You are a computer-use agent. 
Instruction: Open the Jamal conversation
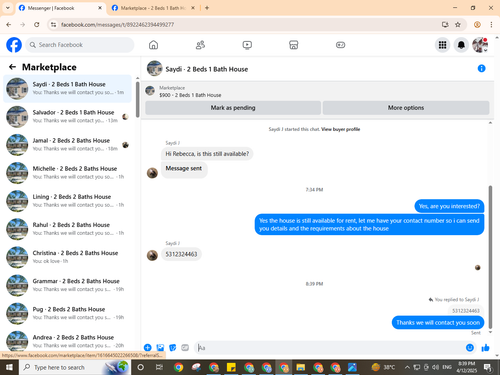click(x=67, y=145)
